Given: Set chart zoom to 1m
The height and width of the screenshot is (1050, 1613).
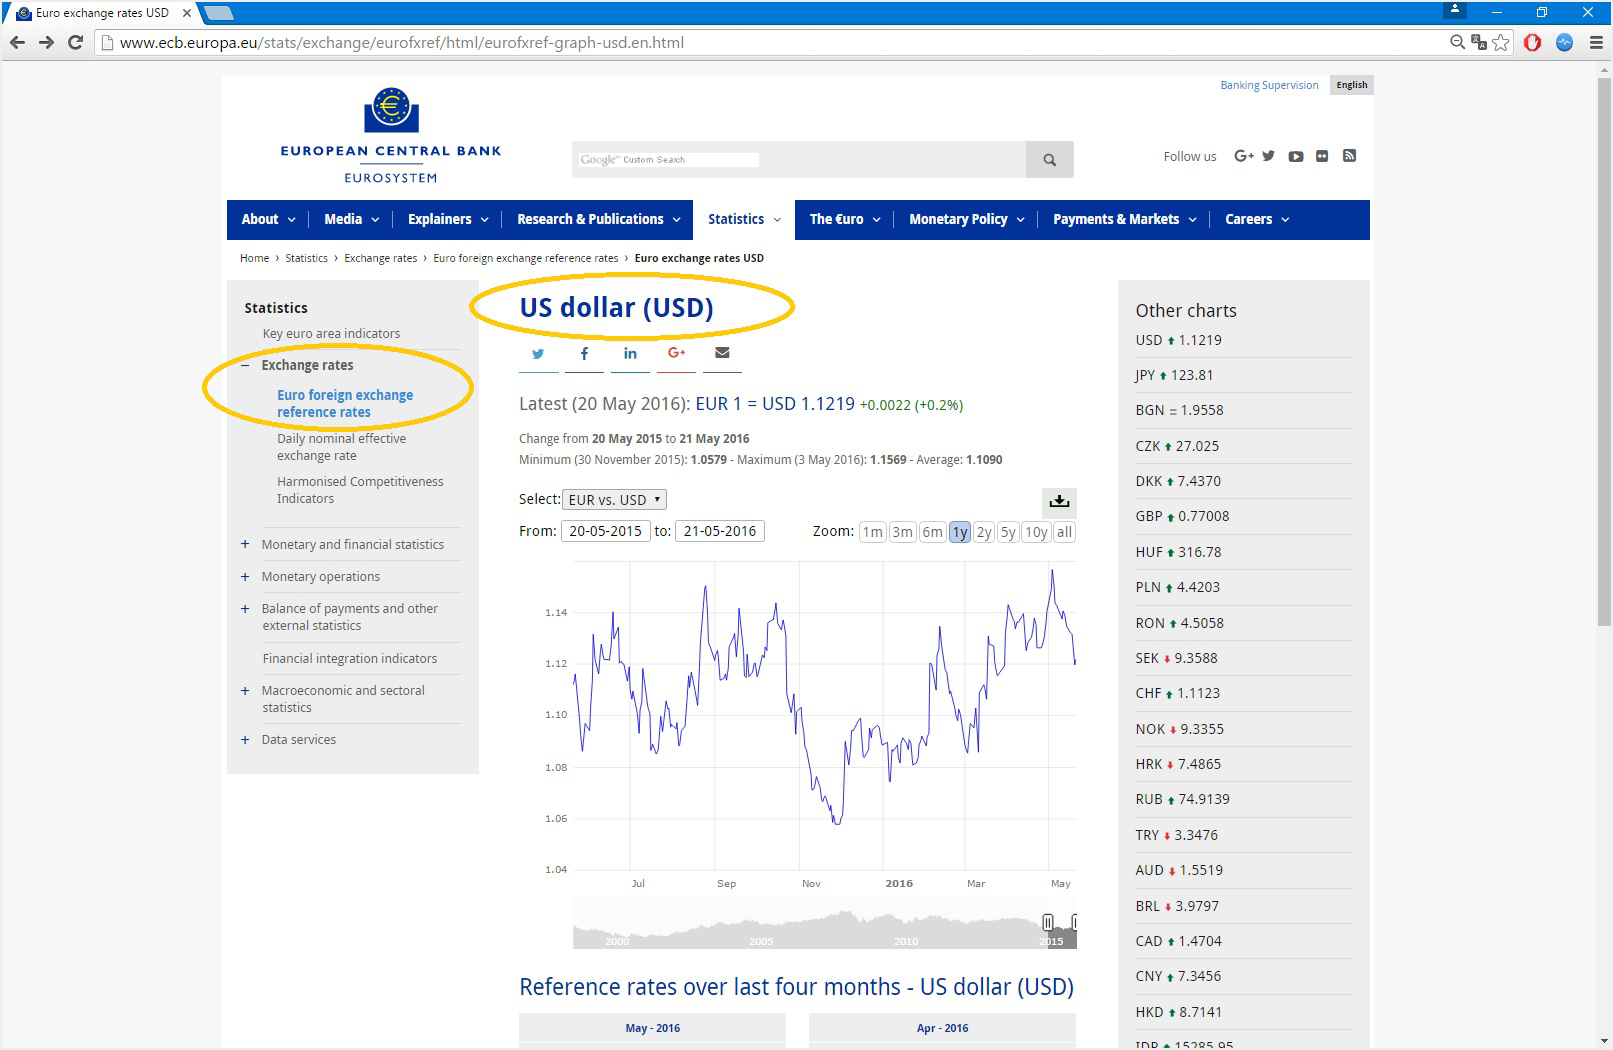Looking at the screenshot, I should pyautogui.click(x=872, y=532).
